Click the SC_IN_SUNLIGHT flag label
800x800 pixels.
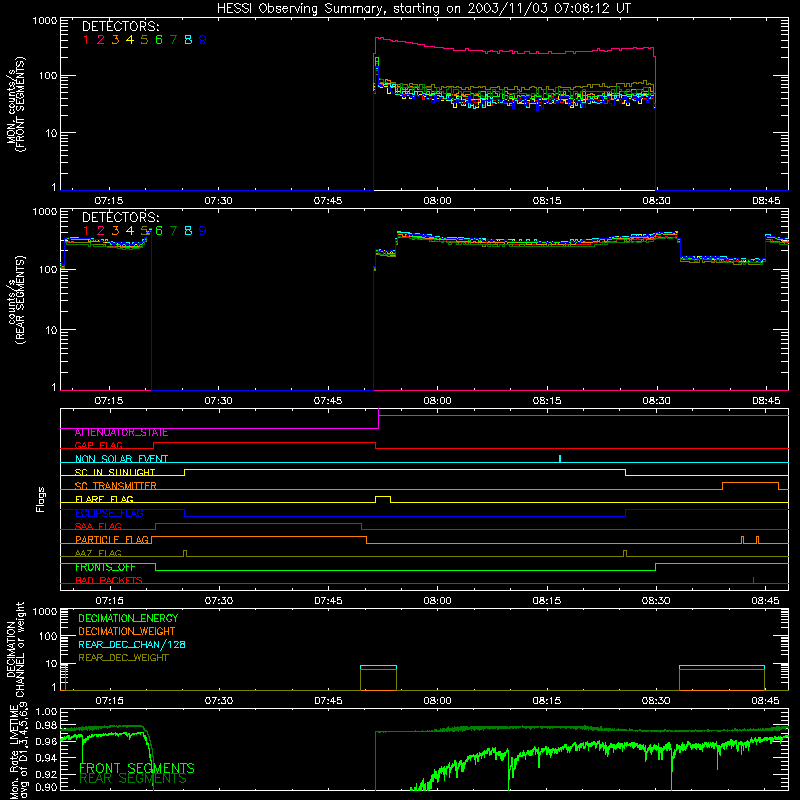click(x=115, y=472)
